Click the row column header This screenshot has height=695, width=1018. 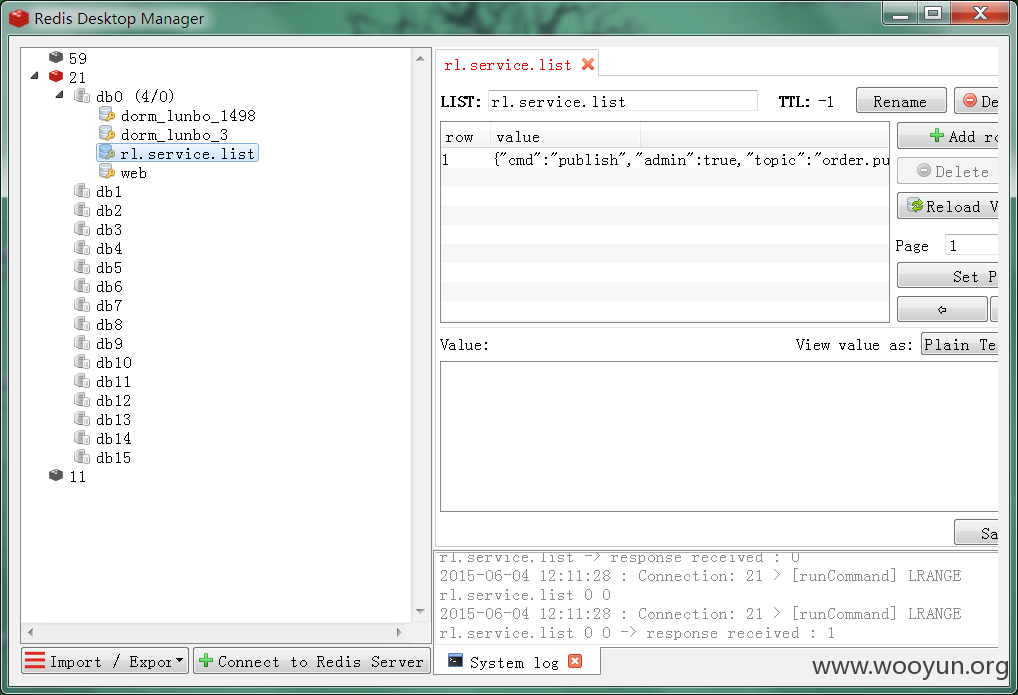[466, 137]
